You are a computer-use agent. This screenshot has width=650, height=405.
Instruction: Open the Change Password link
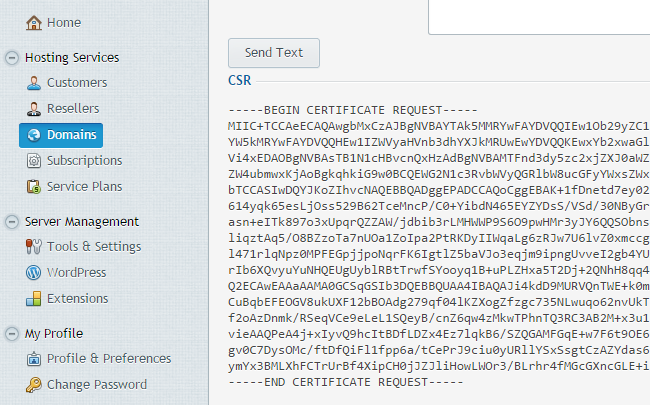click(x=97, y=385)
